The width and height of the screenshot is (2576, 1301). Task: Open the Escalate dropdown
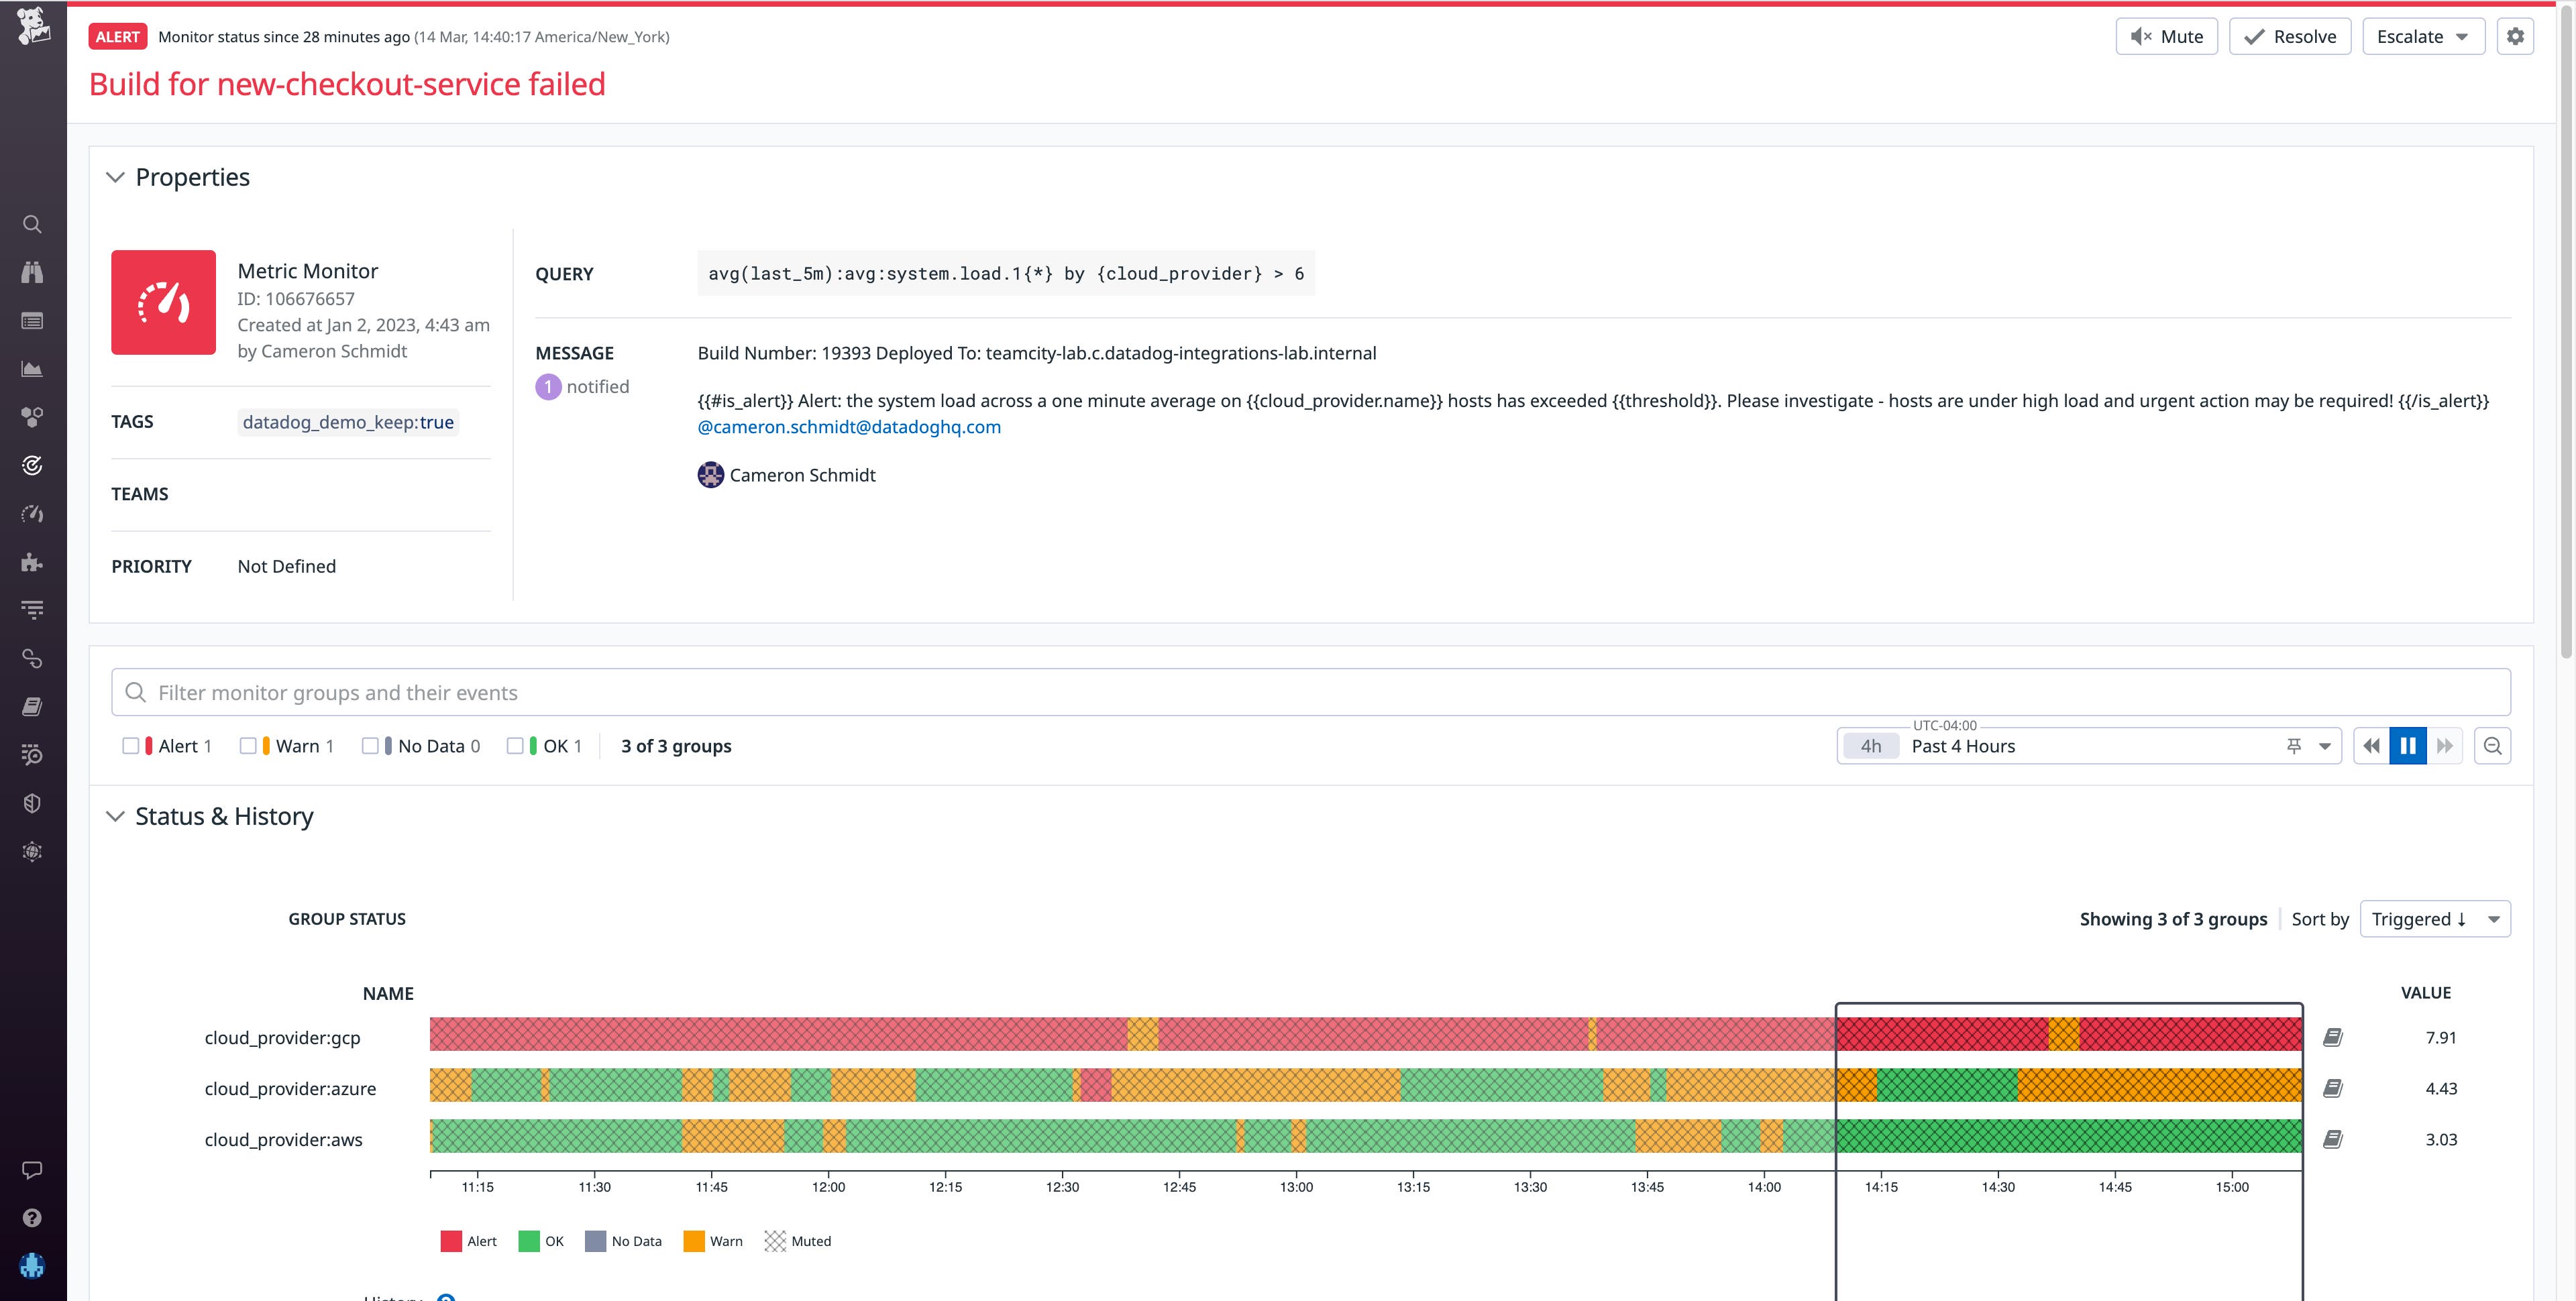2422,37
